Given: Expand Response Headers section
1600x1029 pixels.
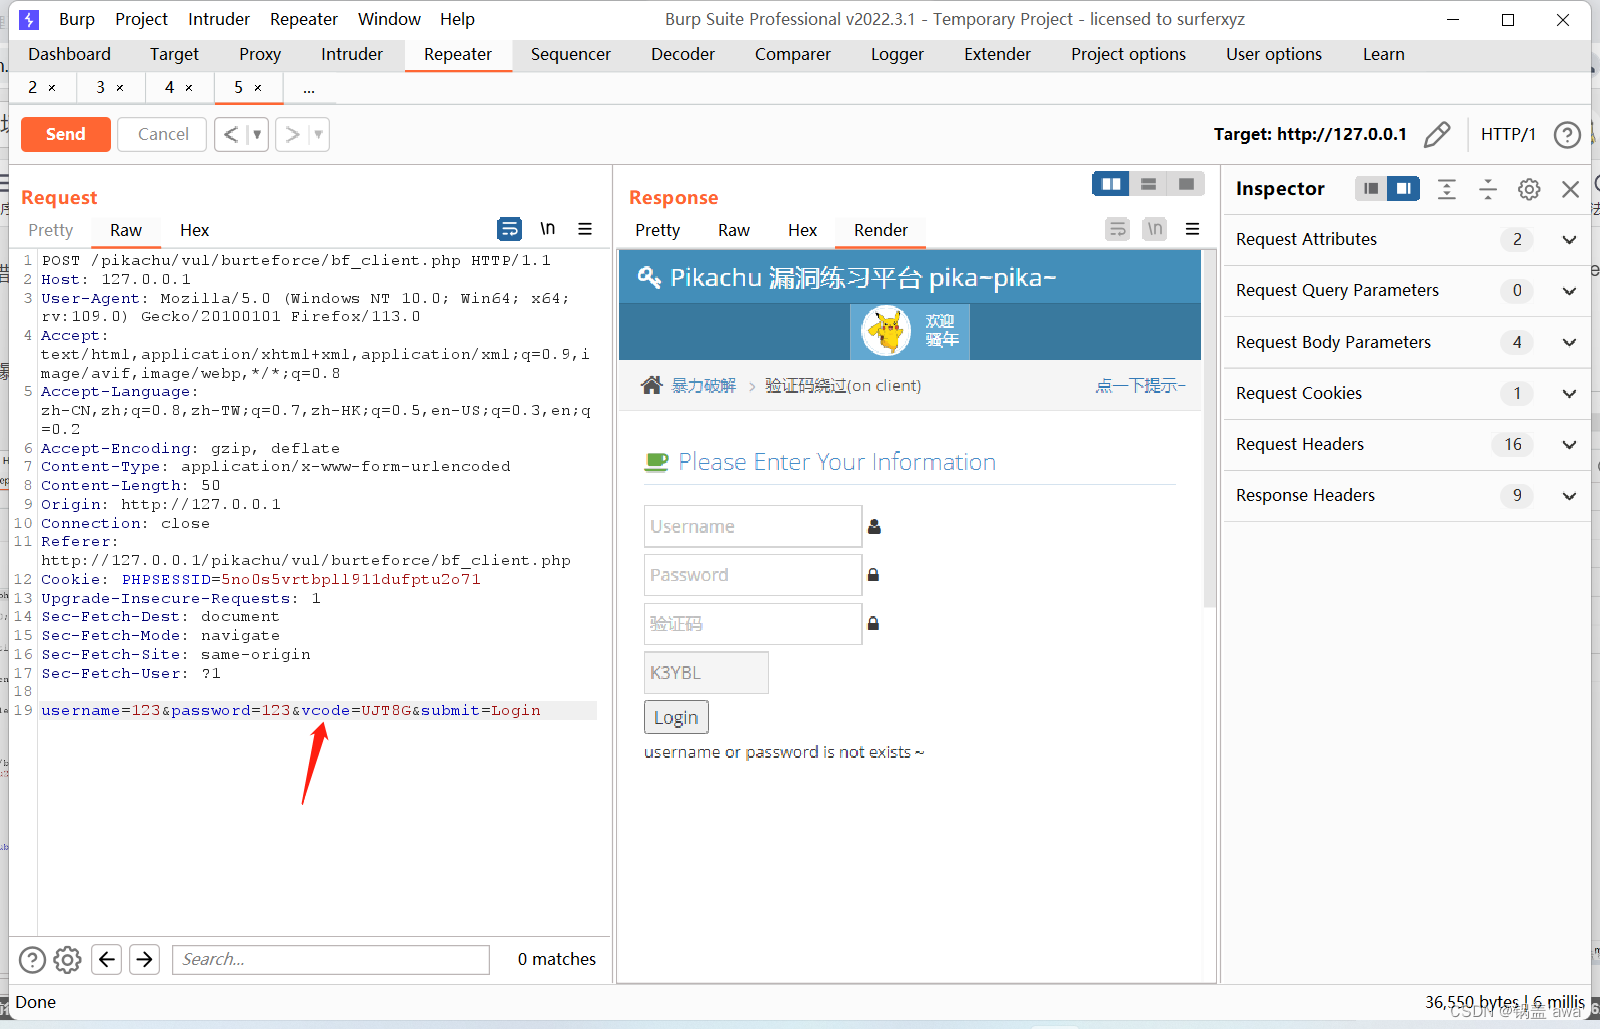Looking at the screenshot, I should pos(1569,496).
